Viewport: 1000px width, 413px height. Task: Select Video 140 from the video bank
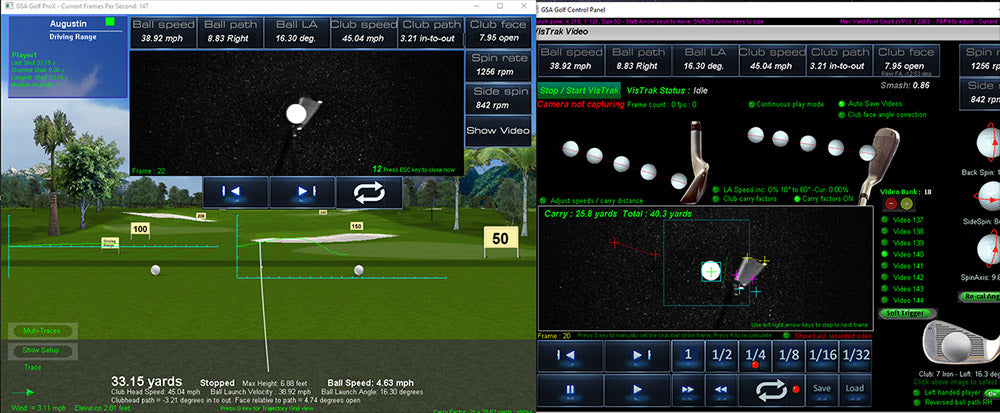point(884,254)
